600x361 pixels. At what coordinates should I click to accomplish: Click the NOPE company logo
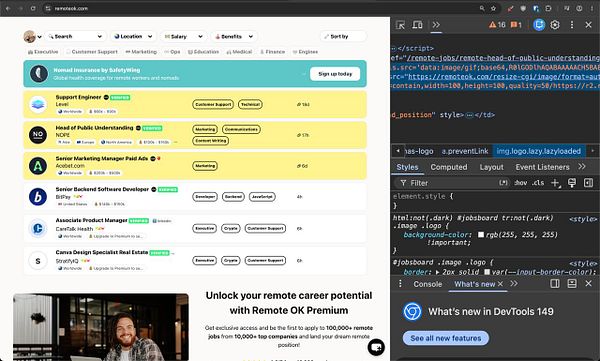point(38,135)
